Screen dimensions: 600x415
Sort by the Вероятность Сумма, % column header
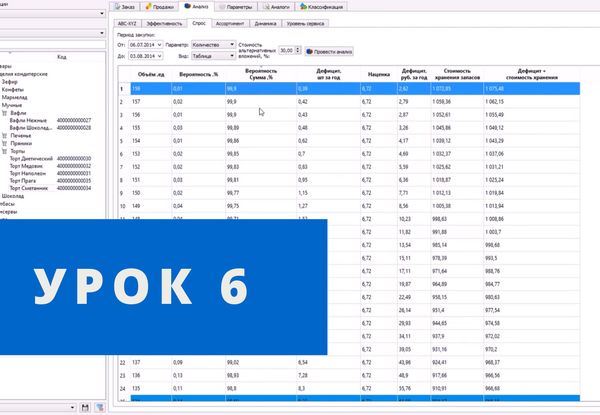click(261, 74)
